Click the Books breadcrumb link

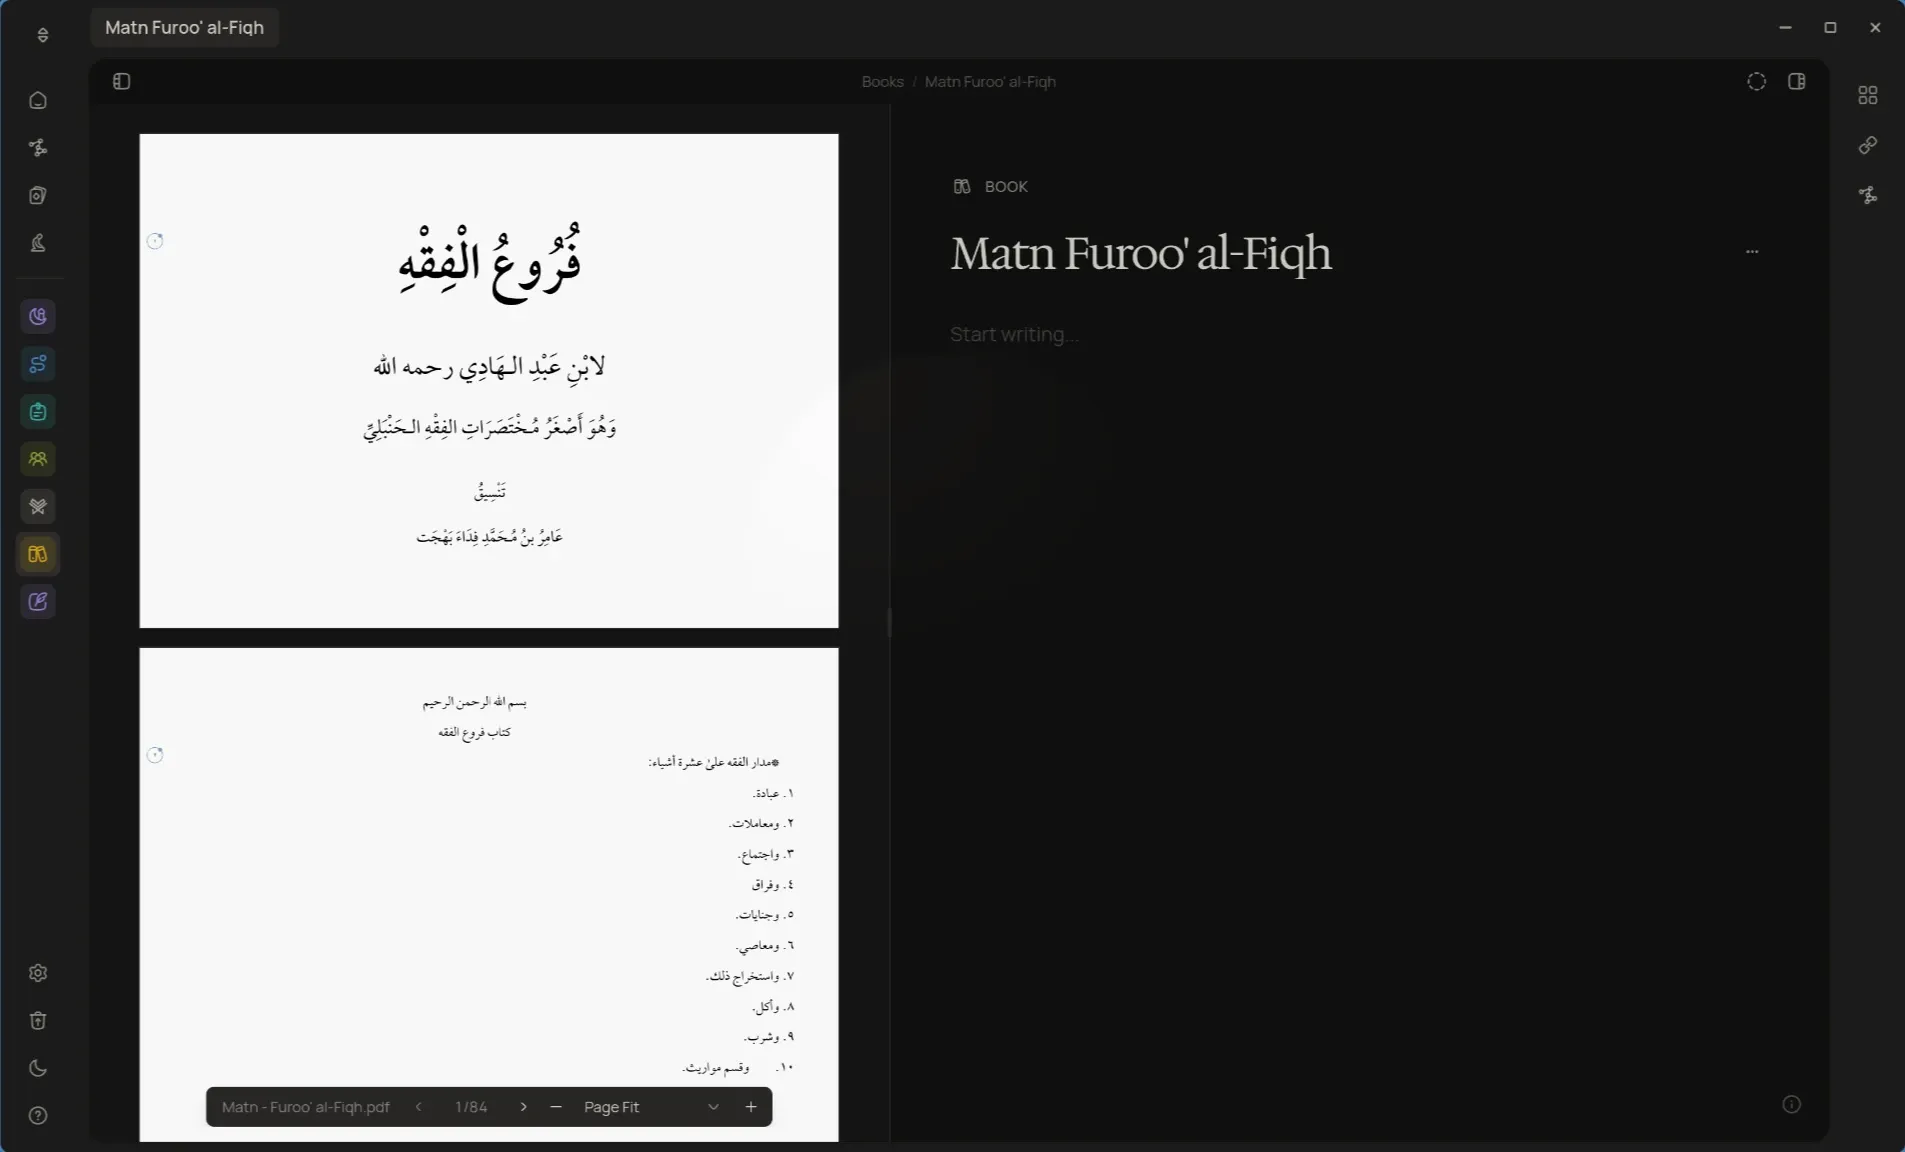coord(882,82)
